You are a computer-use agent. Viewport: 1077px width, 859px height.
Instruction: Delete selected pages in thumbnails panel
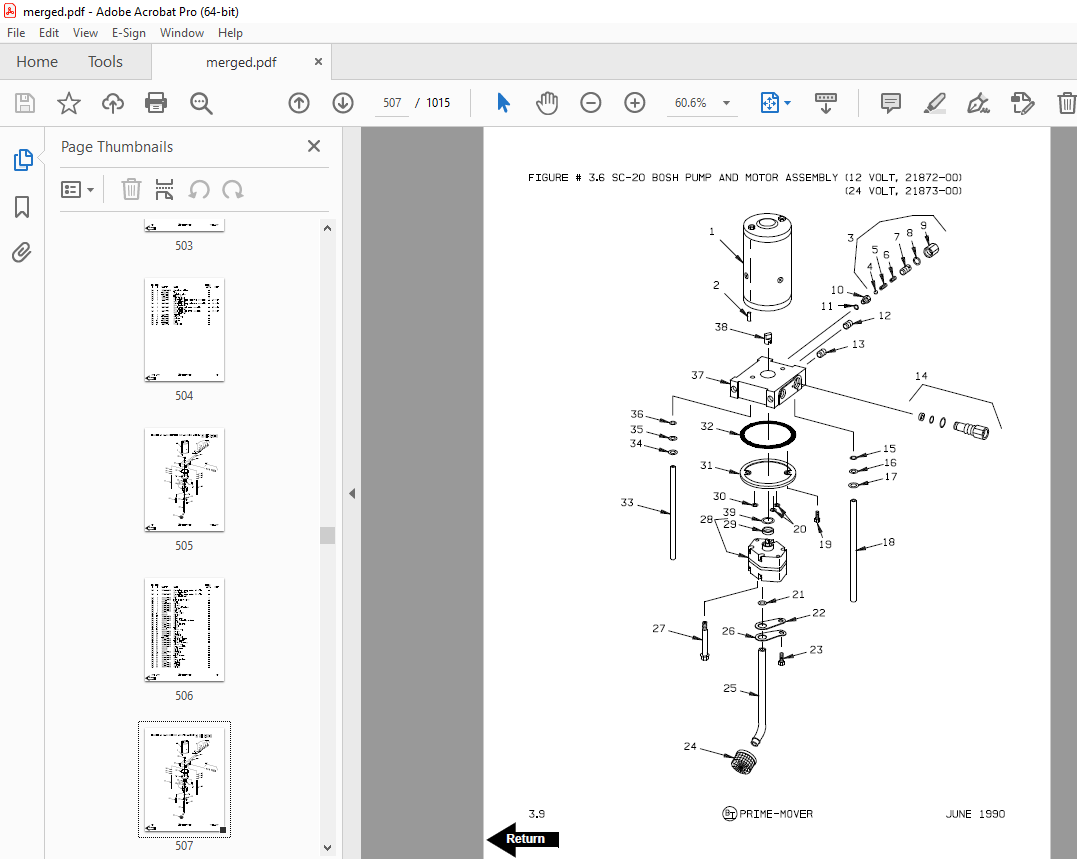(x=131, y=190)
